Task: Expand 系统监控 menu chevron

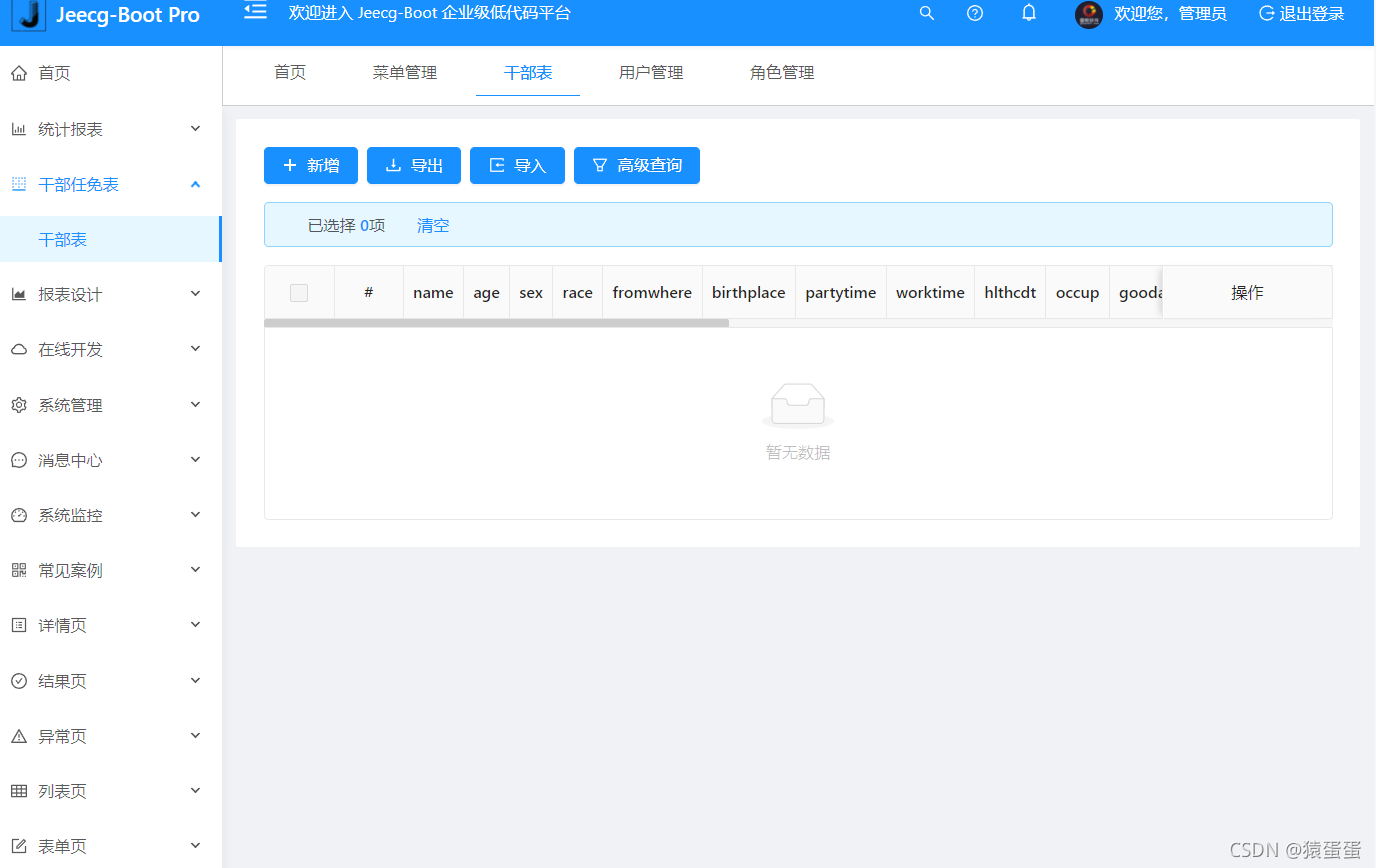Action: [196, 514]
